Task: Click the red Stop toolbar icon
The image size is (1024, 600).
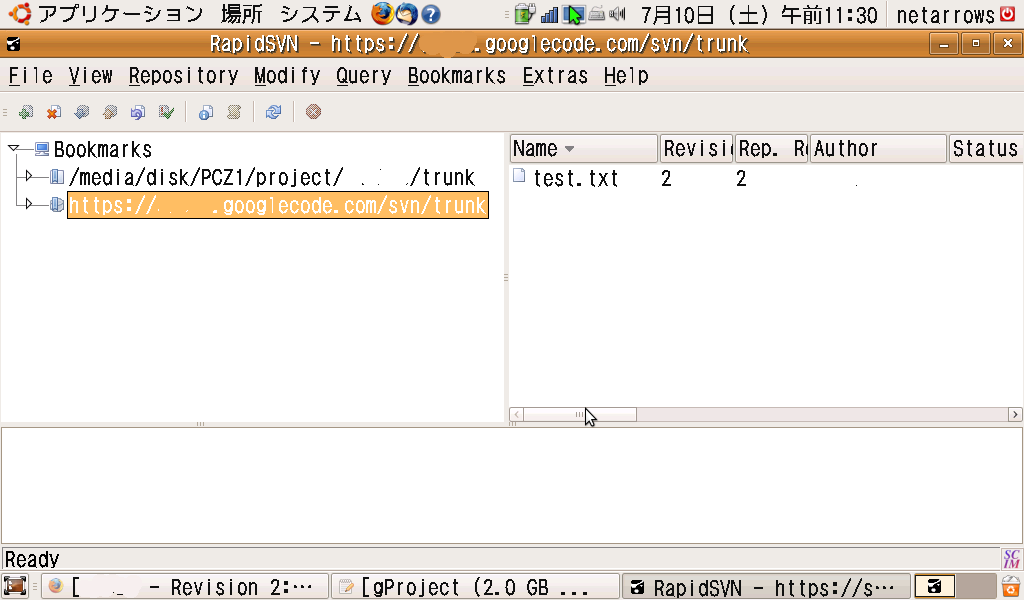Action: tap(313, 112)
